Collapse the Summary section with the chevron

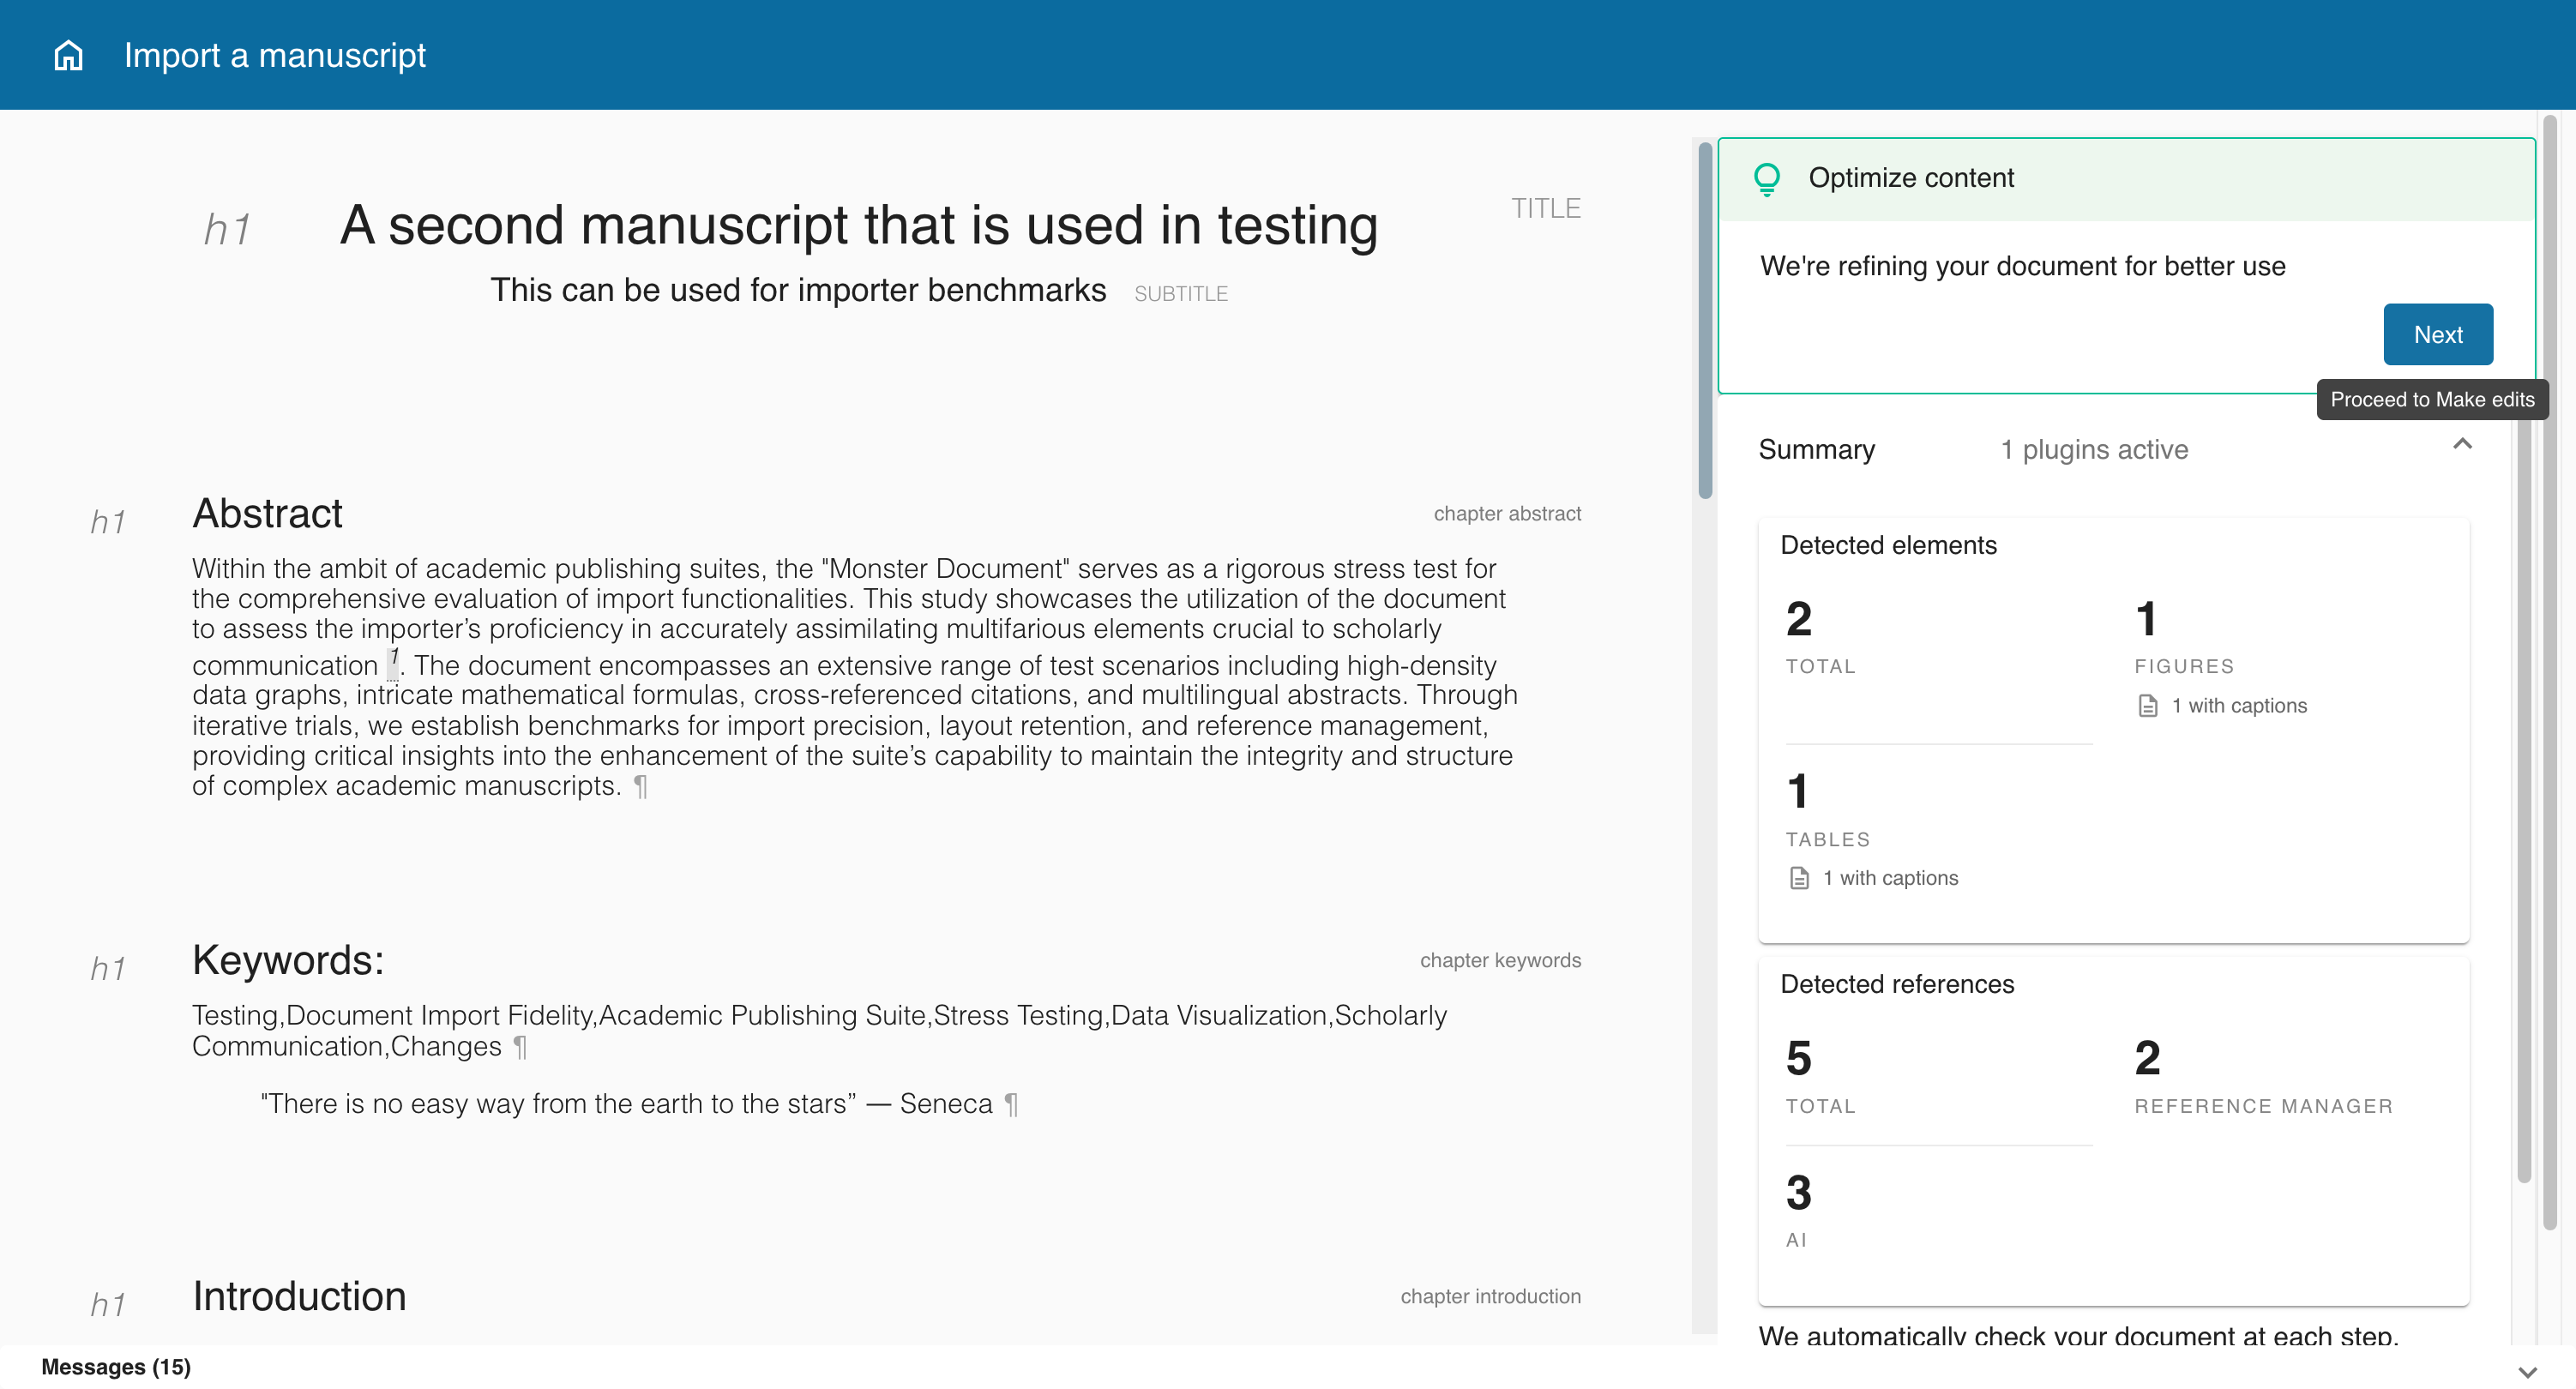coord(2463,444)
